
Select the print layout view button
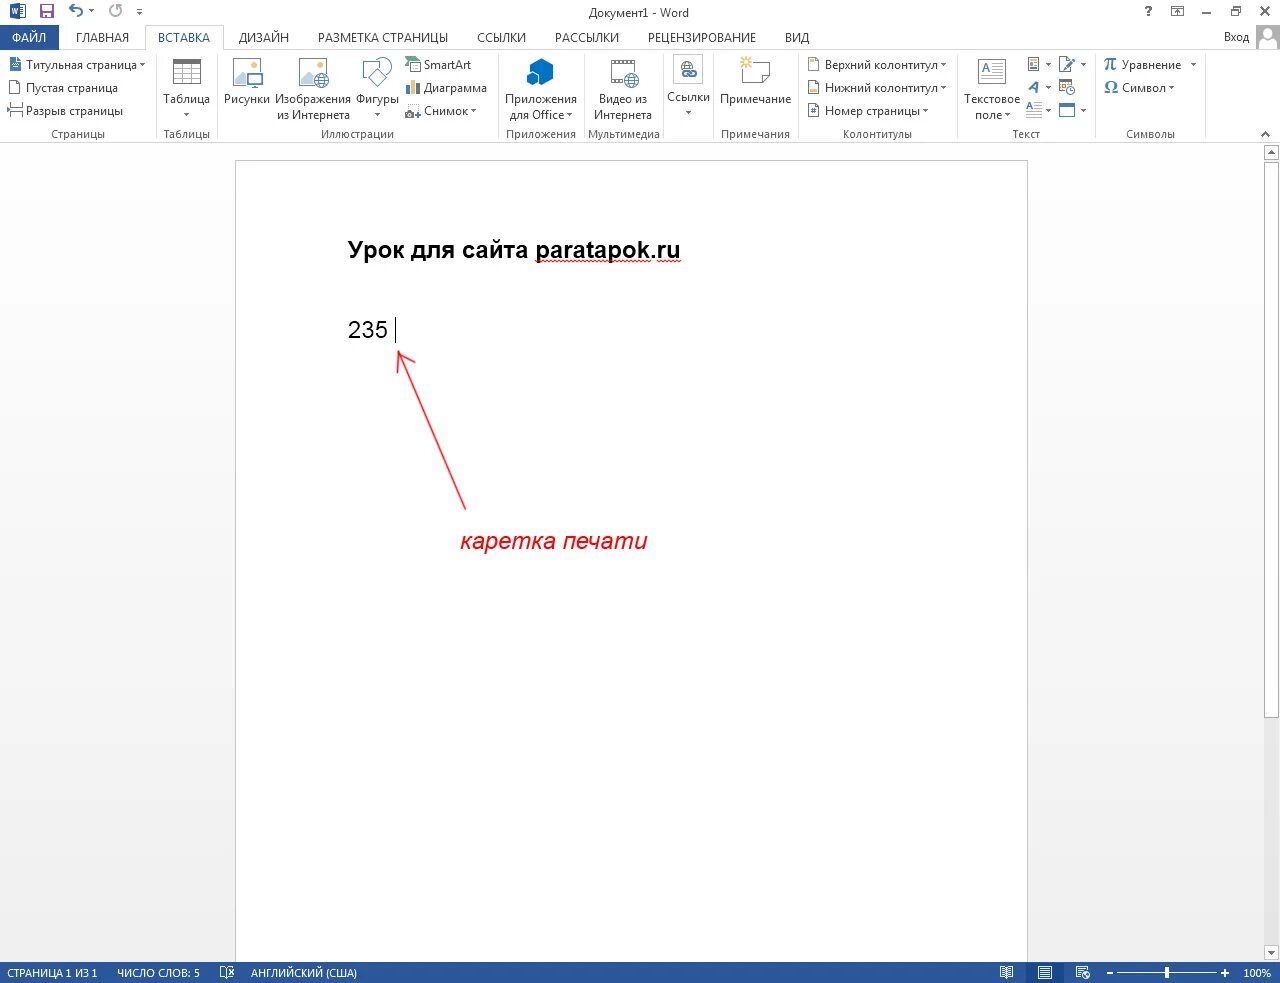pyautogui.click(x=1045, y=973)
